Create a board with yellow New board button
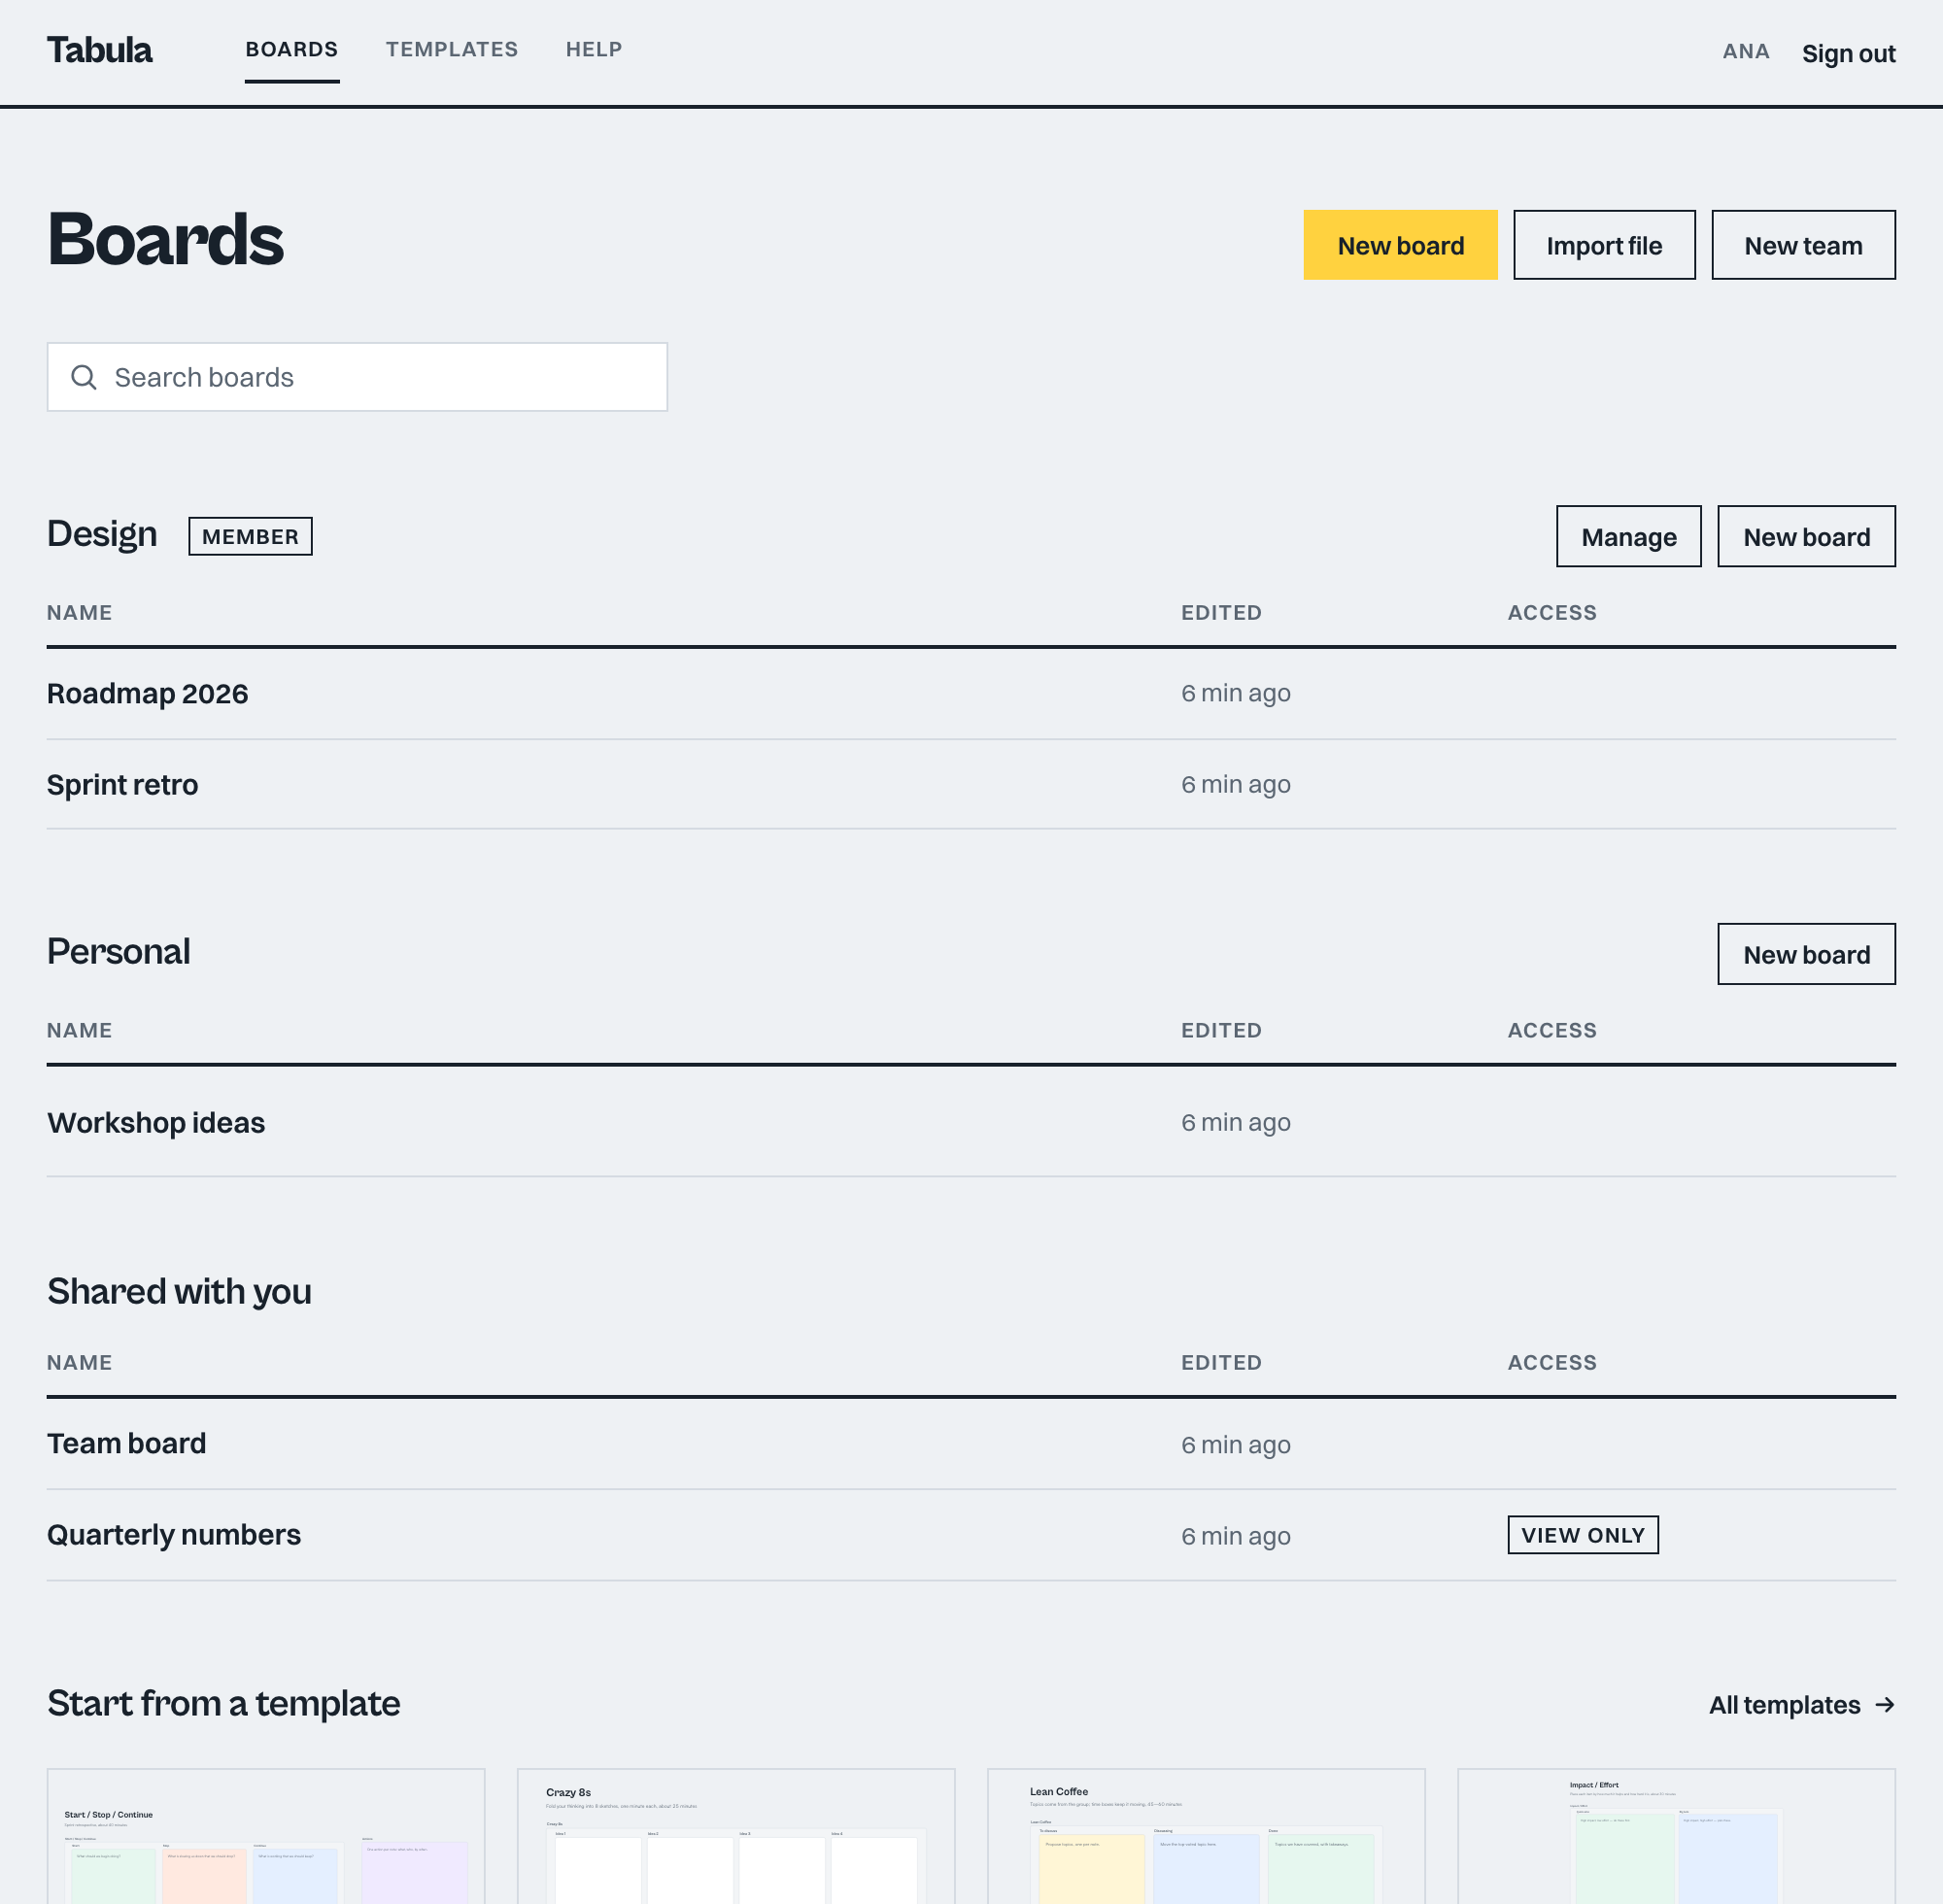The image size is (1943, 1904). coord(1400,245)
